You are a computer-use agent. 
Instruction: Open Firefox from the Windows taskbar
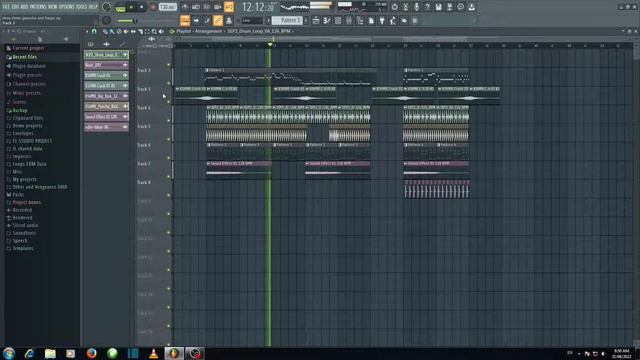coord(91,353)
